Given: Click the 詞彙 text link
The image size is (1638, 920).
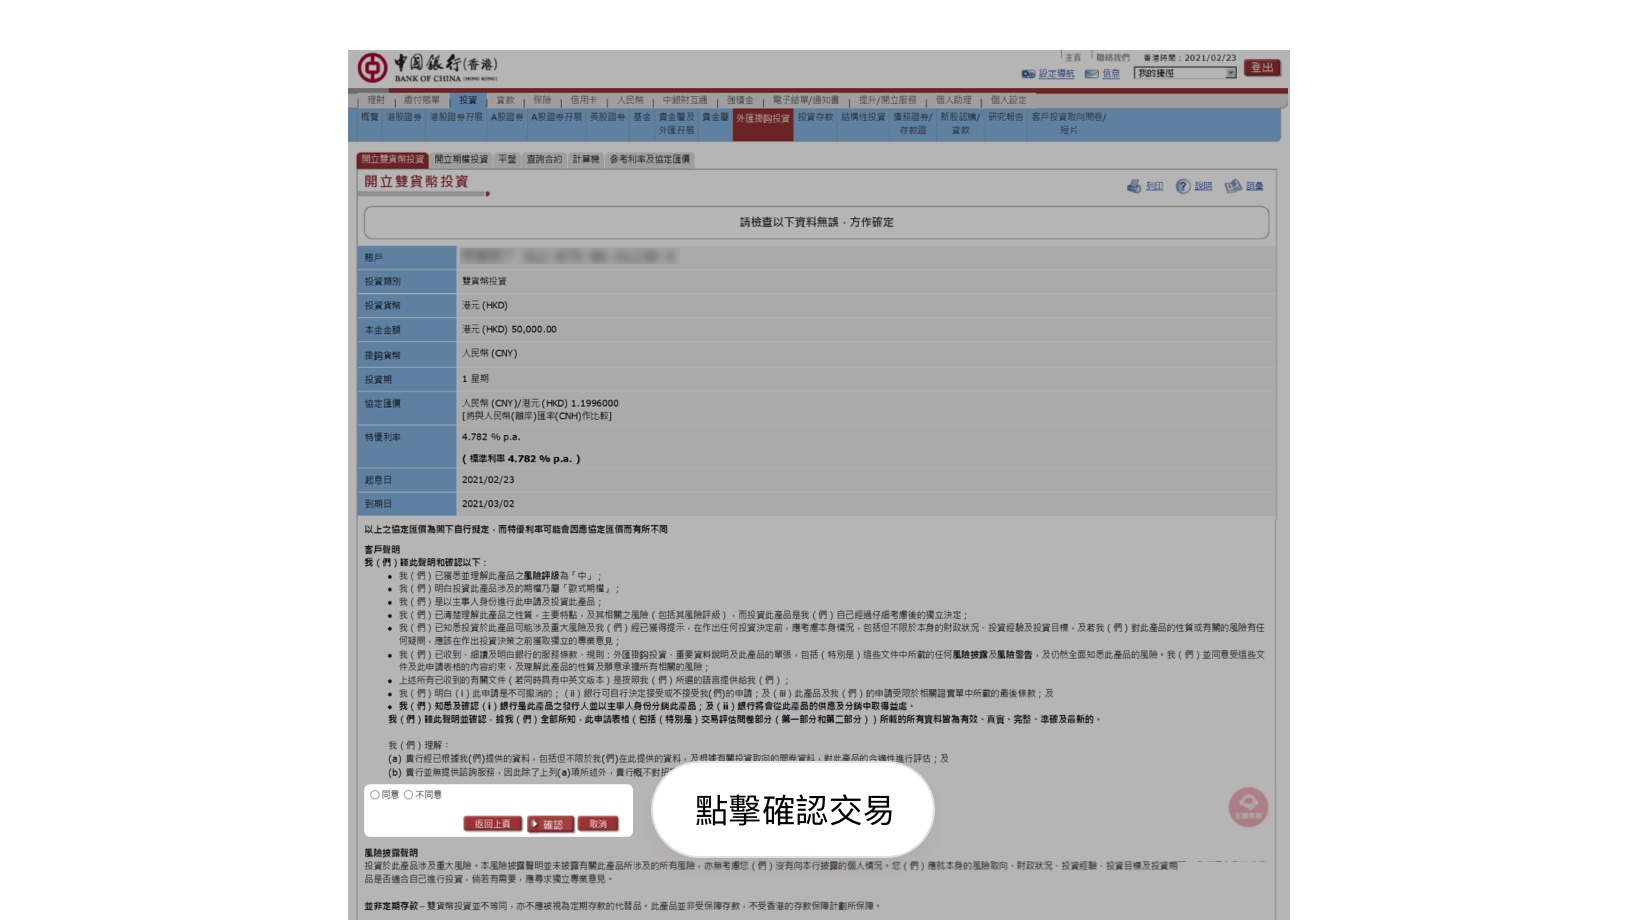Looking at the screenshot, I should point(1254,187).
